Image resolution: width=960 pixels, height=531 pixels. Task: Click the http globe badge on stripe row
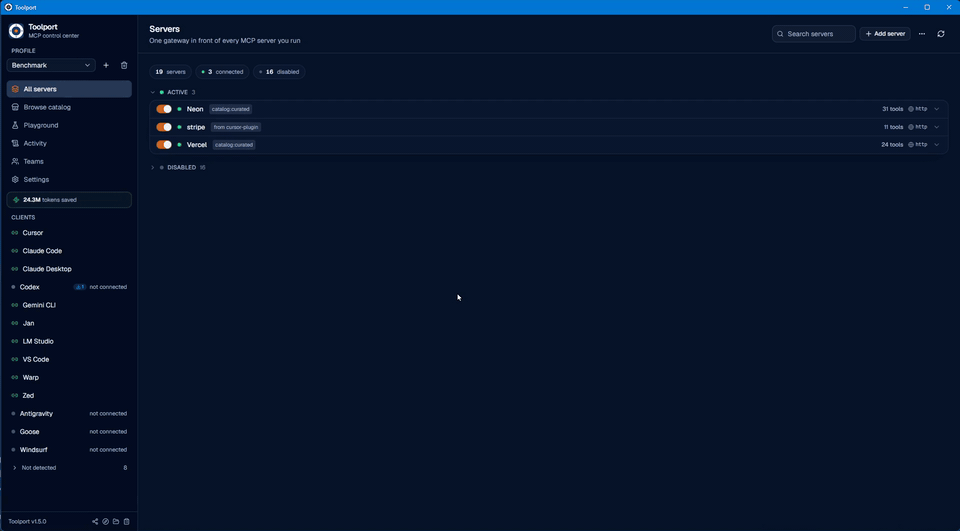coord(917,127)
